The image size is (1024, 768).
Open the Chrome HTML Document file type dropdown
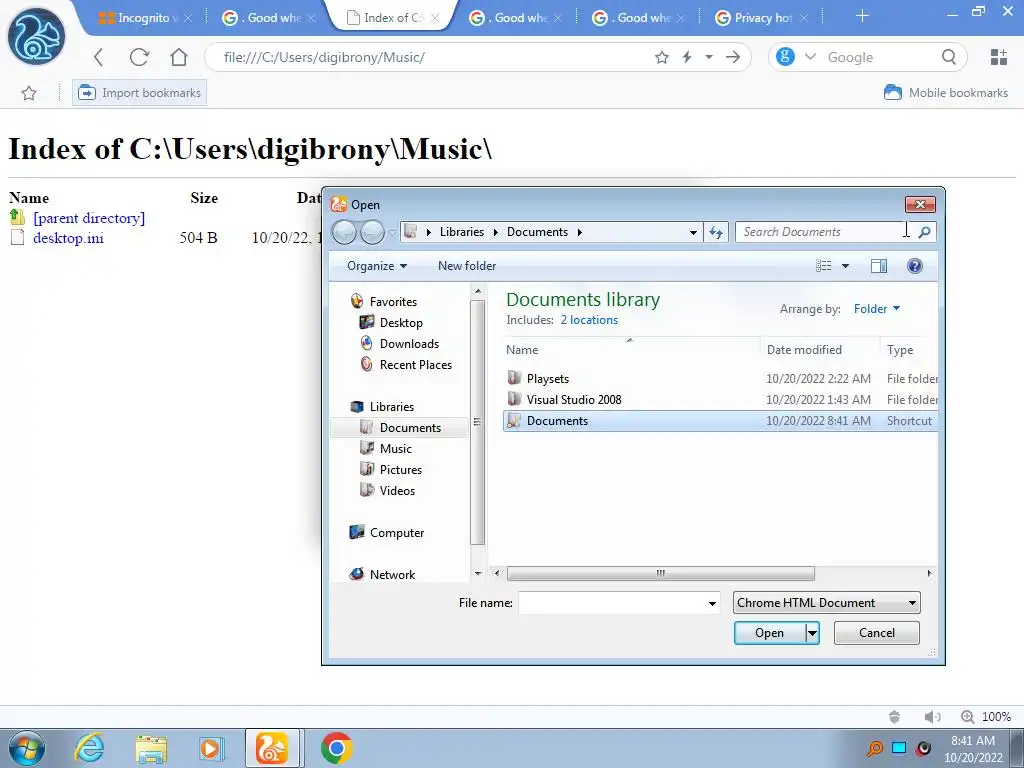(826, 603)
